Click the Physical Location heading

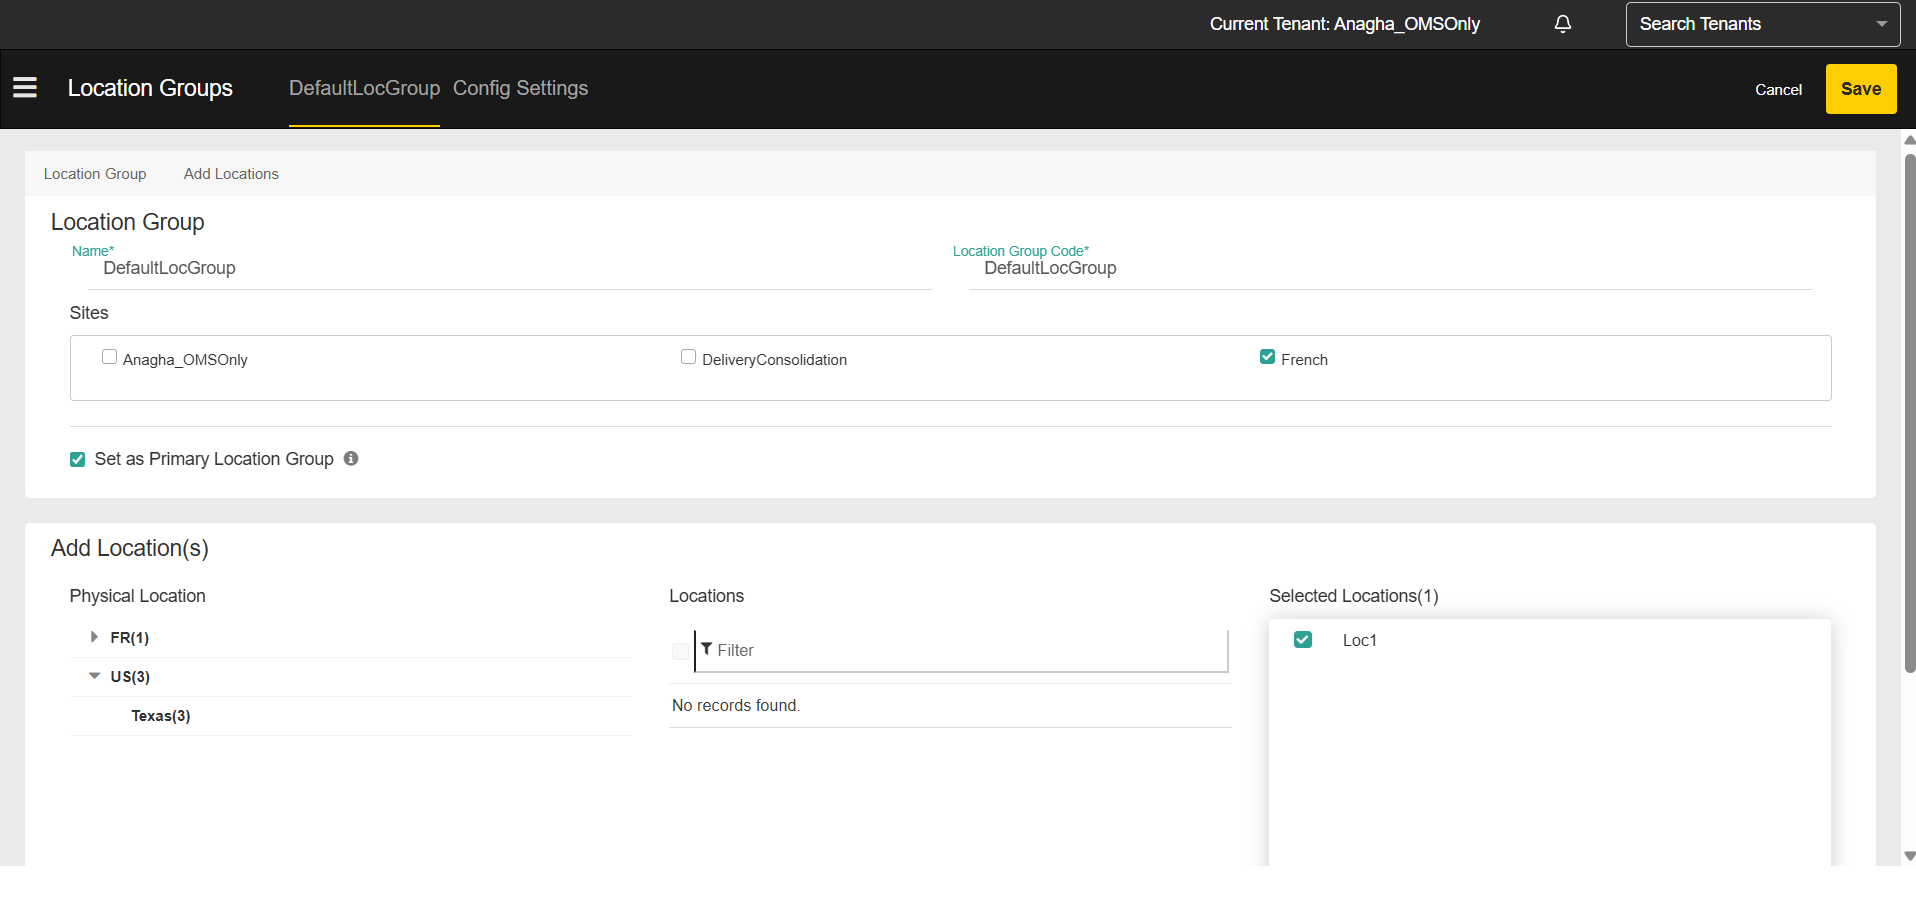click(138, 596)
